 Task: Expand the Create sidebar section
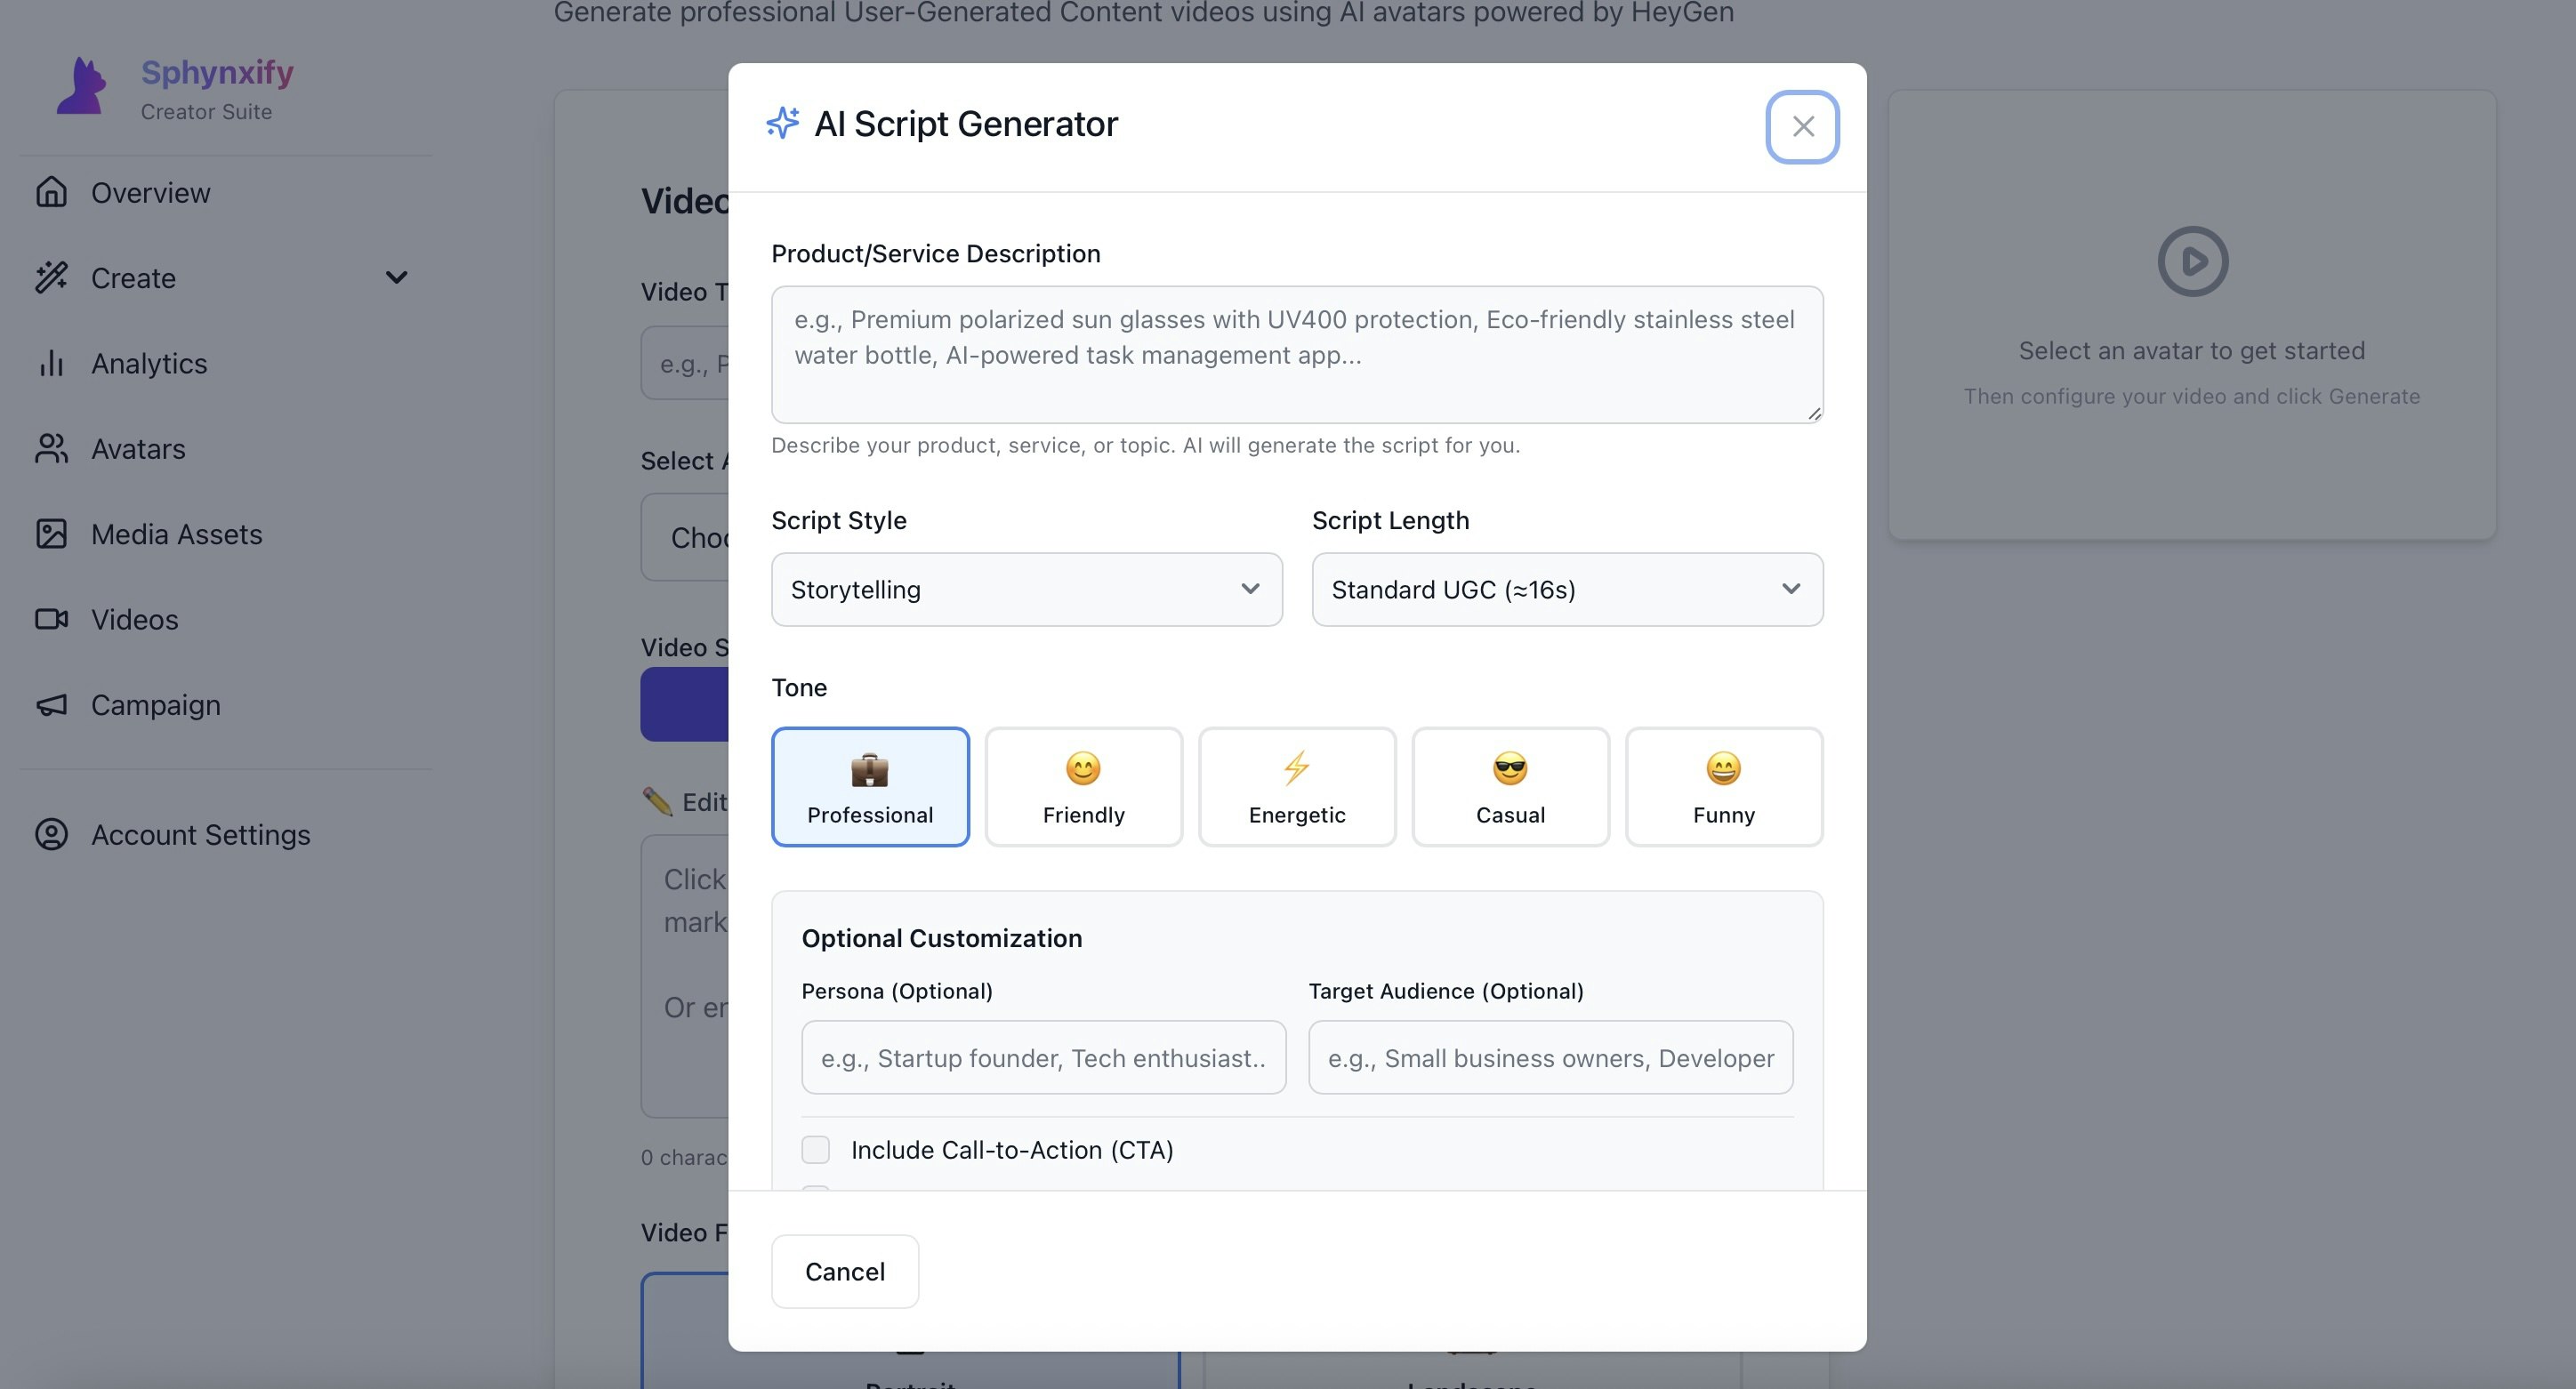[396, 277]
